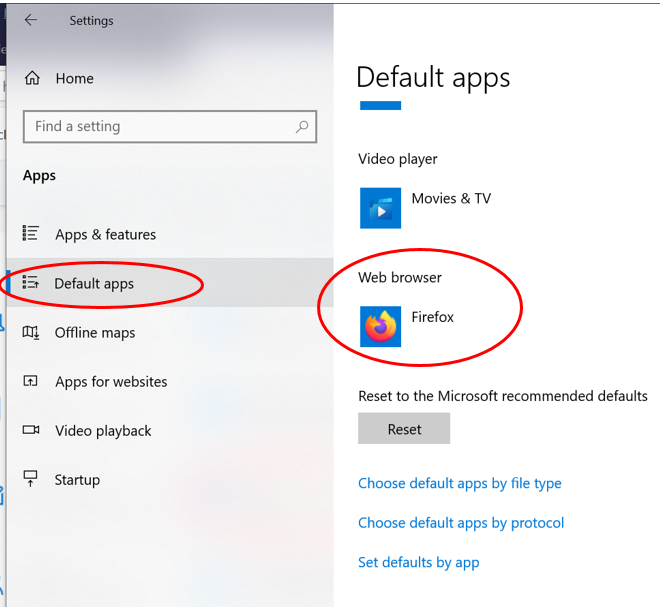This screenshot has width=660, height=607.
Task: Open Offline maps settings
Action: (170, 332)
